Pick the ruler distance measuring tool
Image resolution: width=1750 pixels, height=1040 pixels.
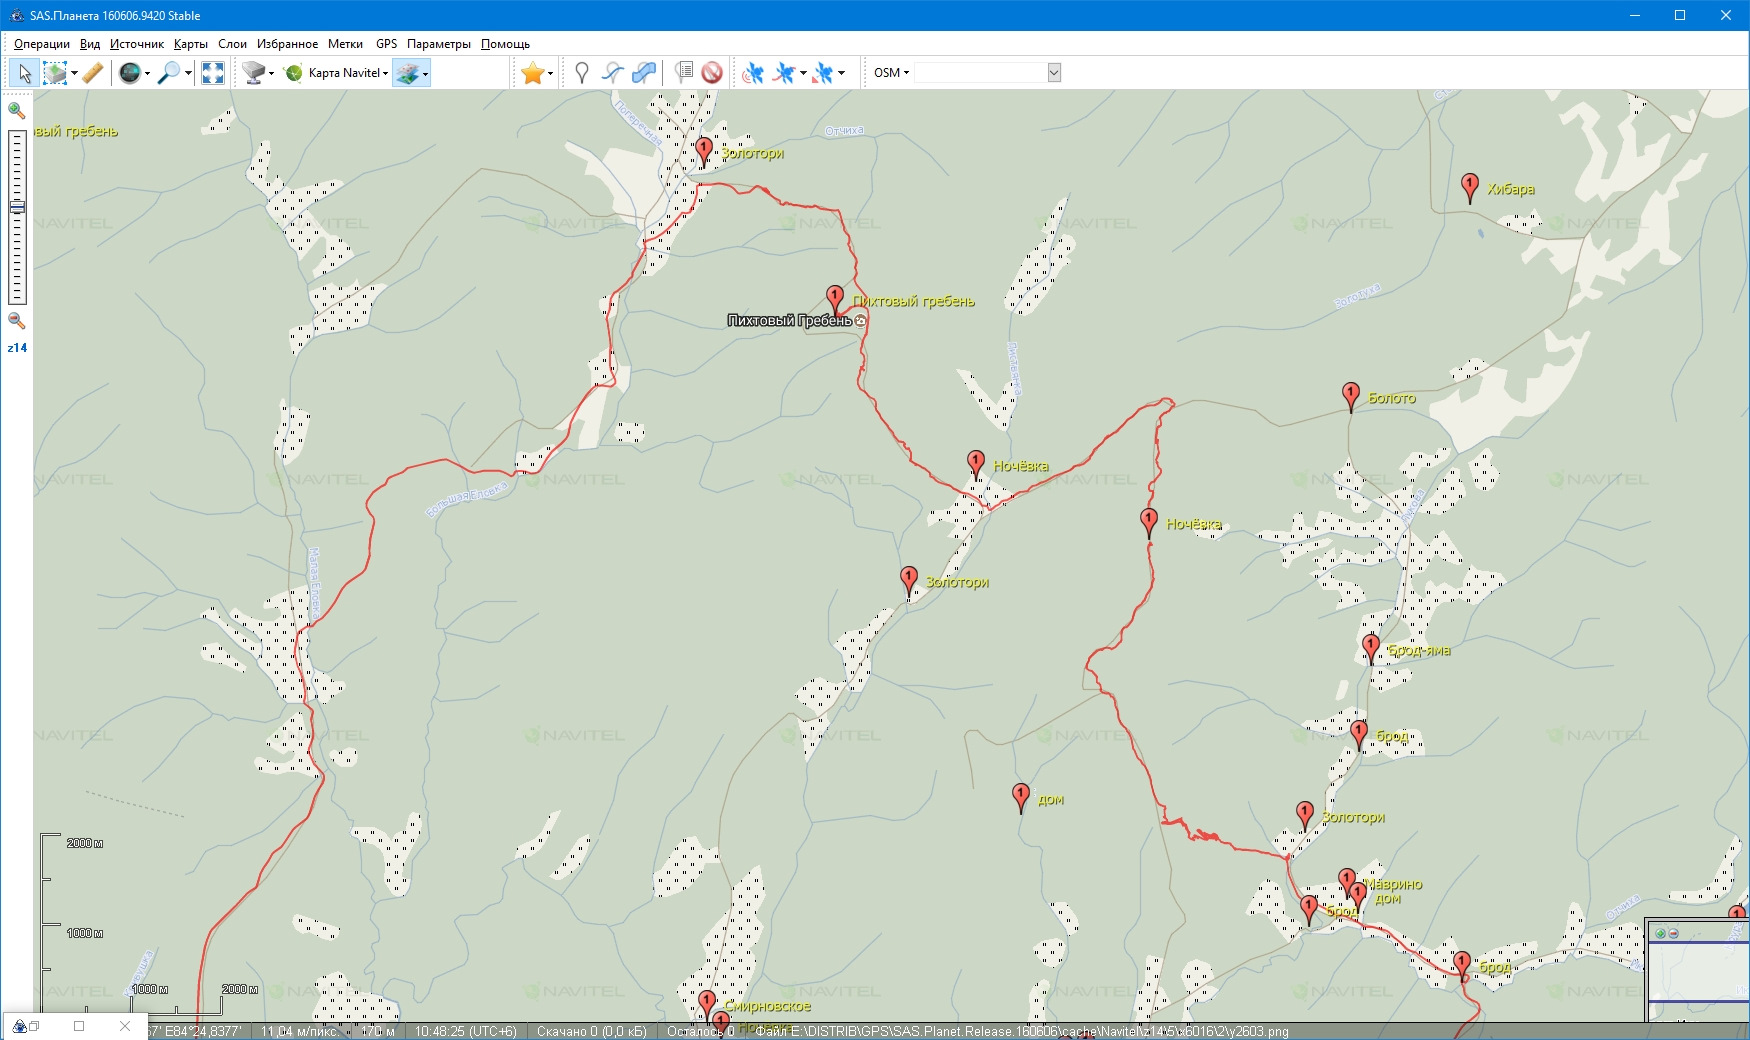click(x=92, y=73)
